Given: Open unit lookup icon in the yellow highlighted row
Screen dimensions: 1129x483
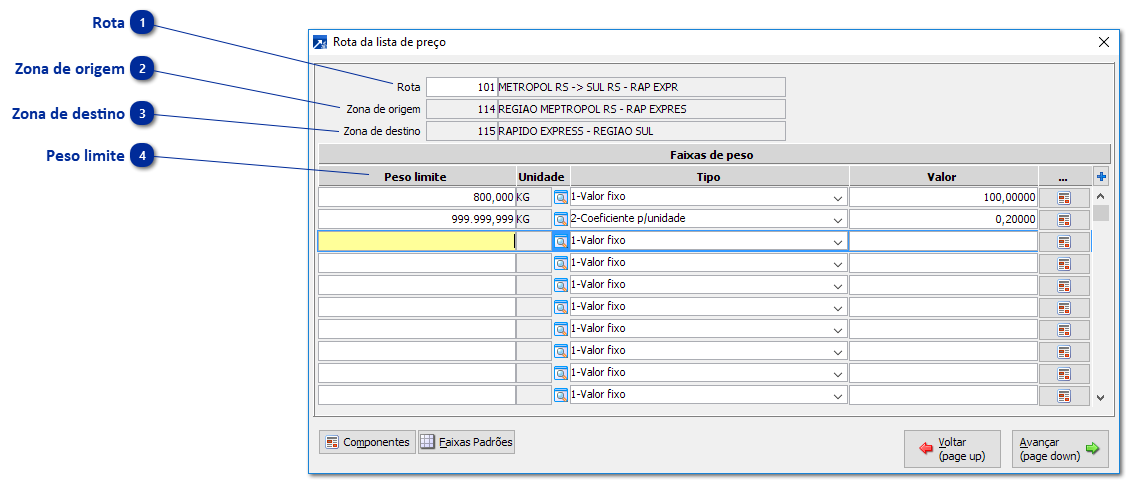Looking at the screenshot, I should pyautogui.click(x=561, y=241).
